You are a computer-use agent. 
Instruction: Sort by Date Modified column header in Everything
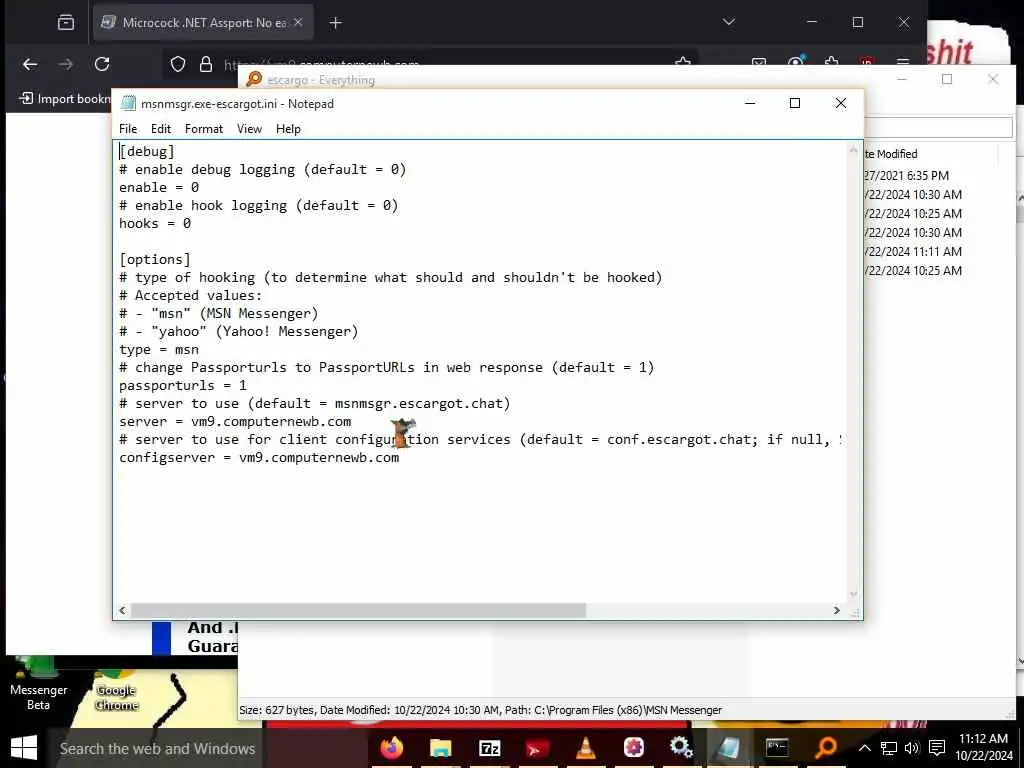pos(891,154)
